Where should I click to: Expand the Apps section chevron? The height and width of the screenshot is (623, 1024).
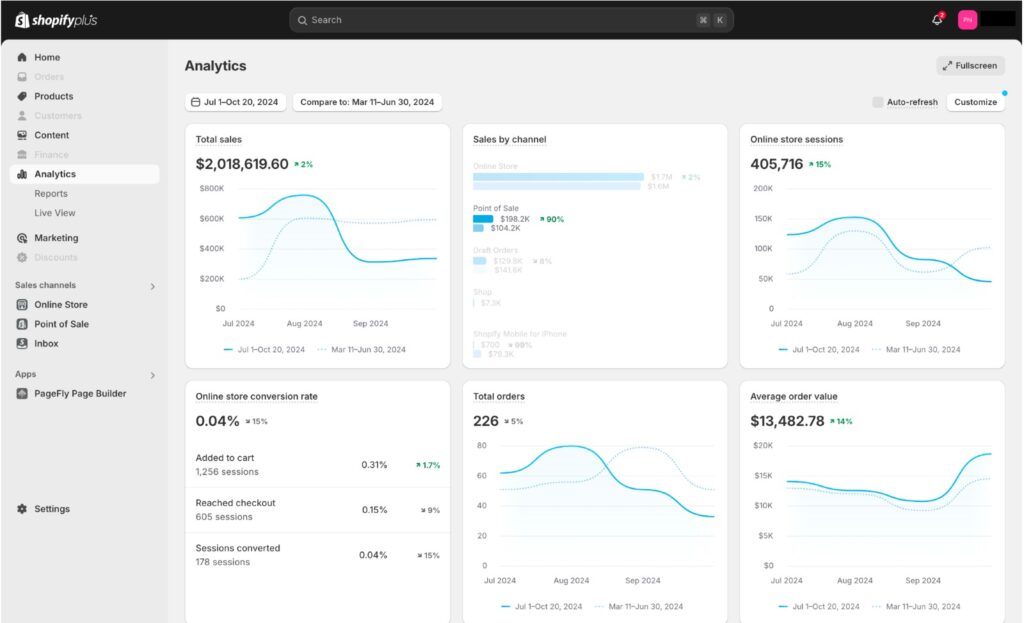click(153, 375)
